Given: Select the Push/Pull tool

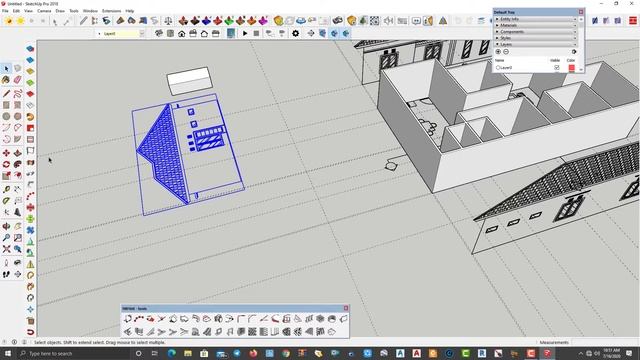Looking at the screenshot, I should [x=18, y=153].
